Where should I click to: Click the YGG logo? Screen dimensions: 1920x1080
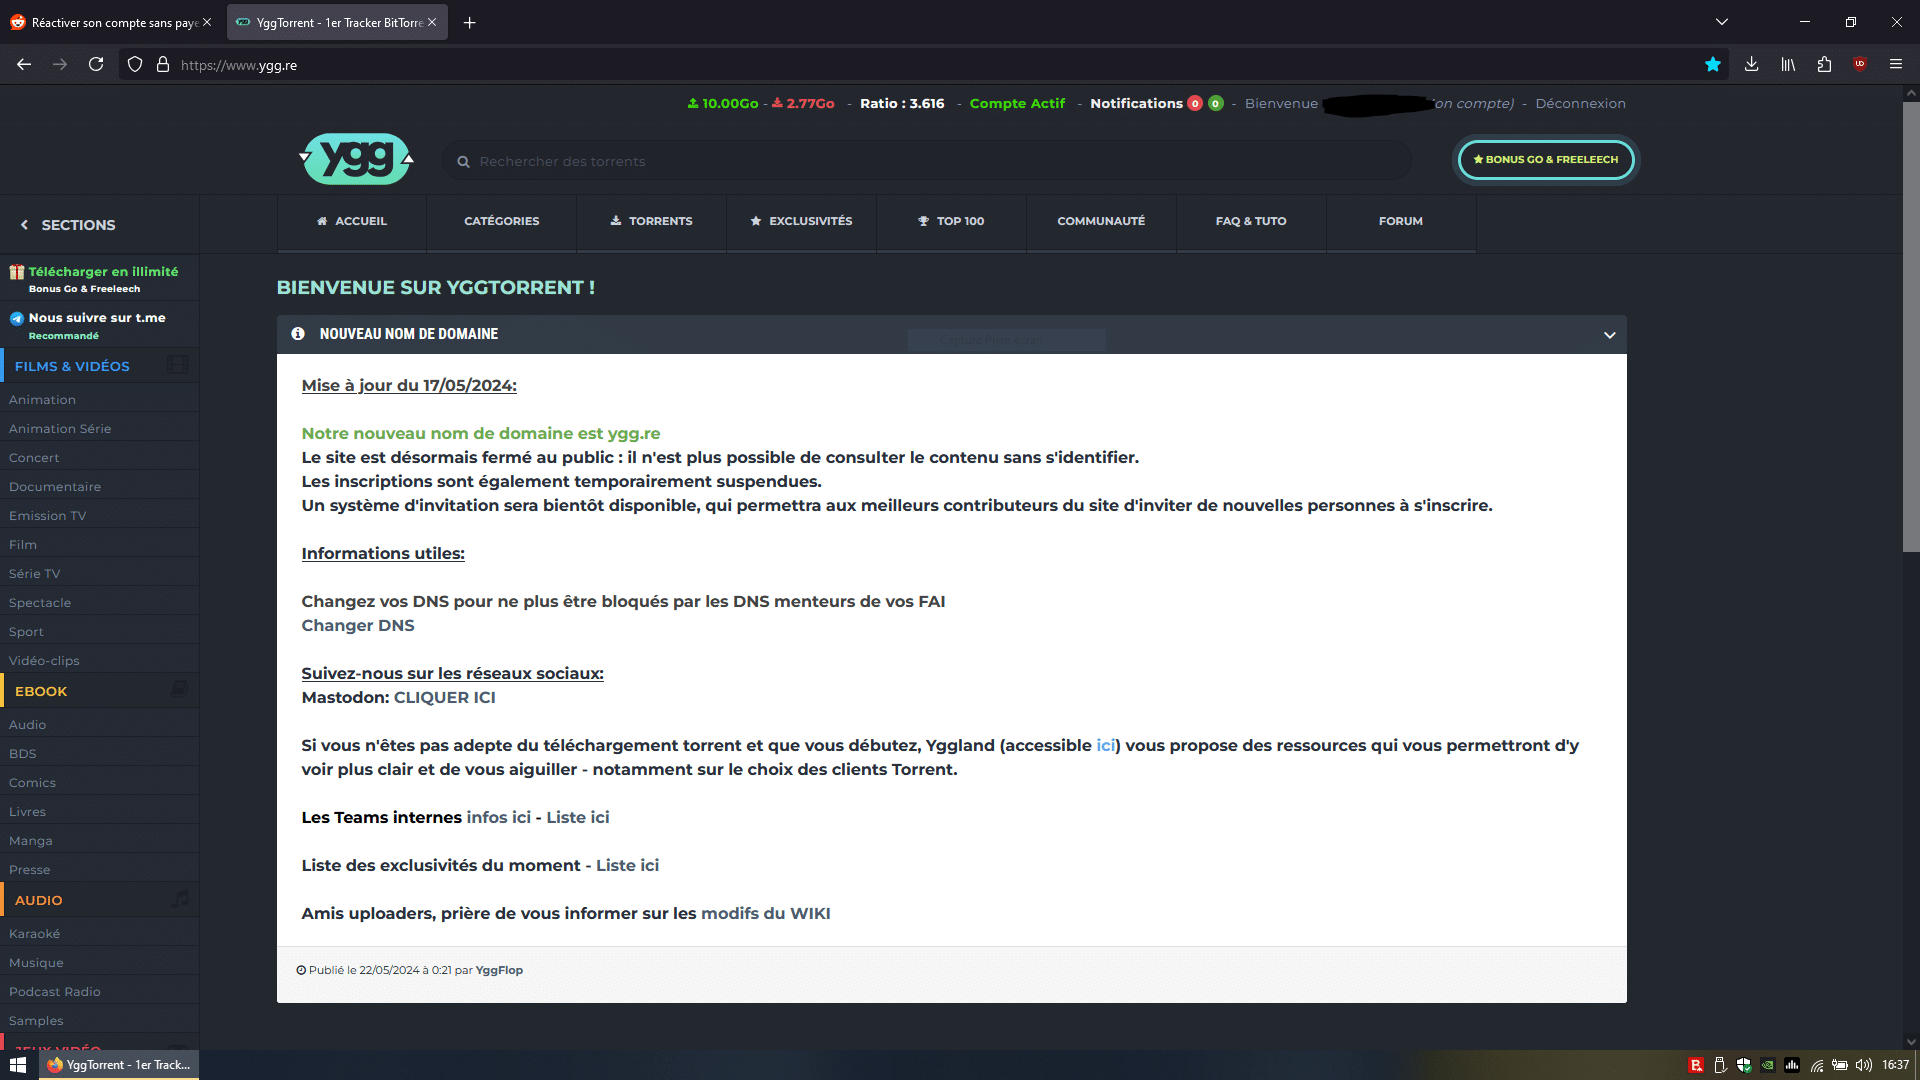pos(357,159)
